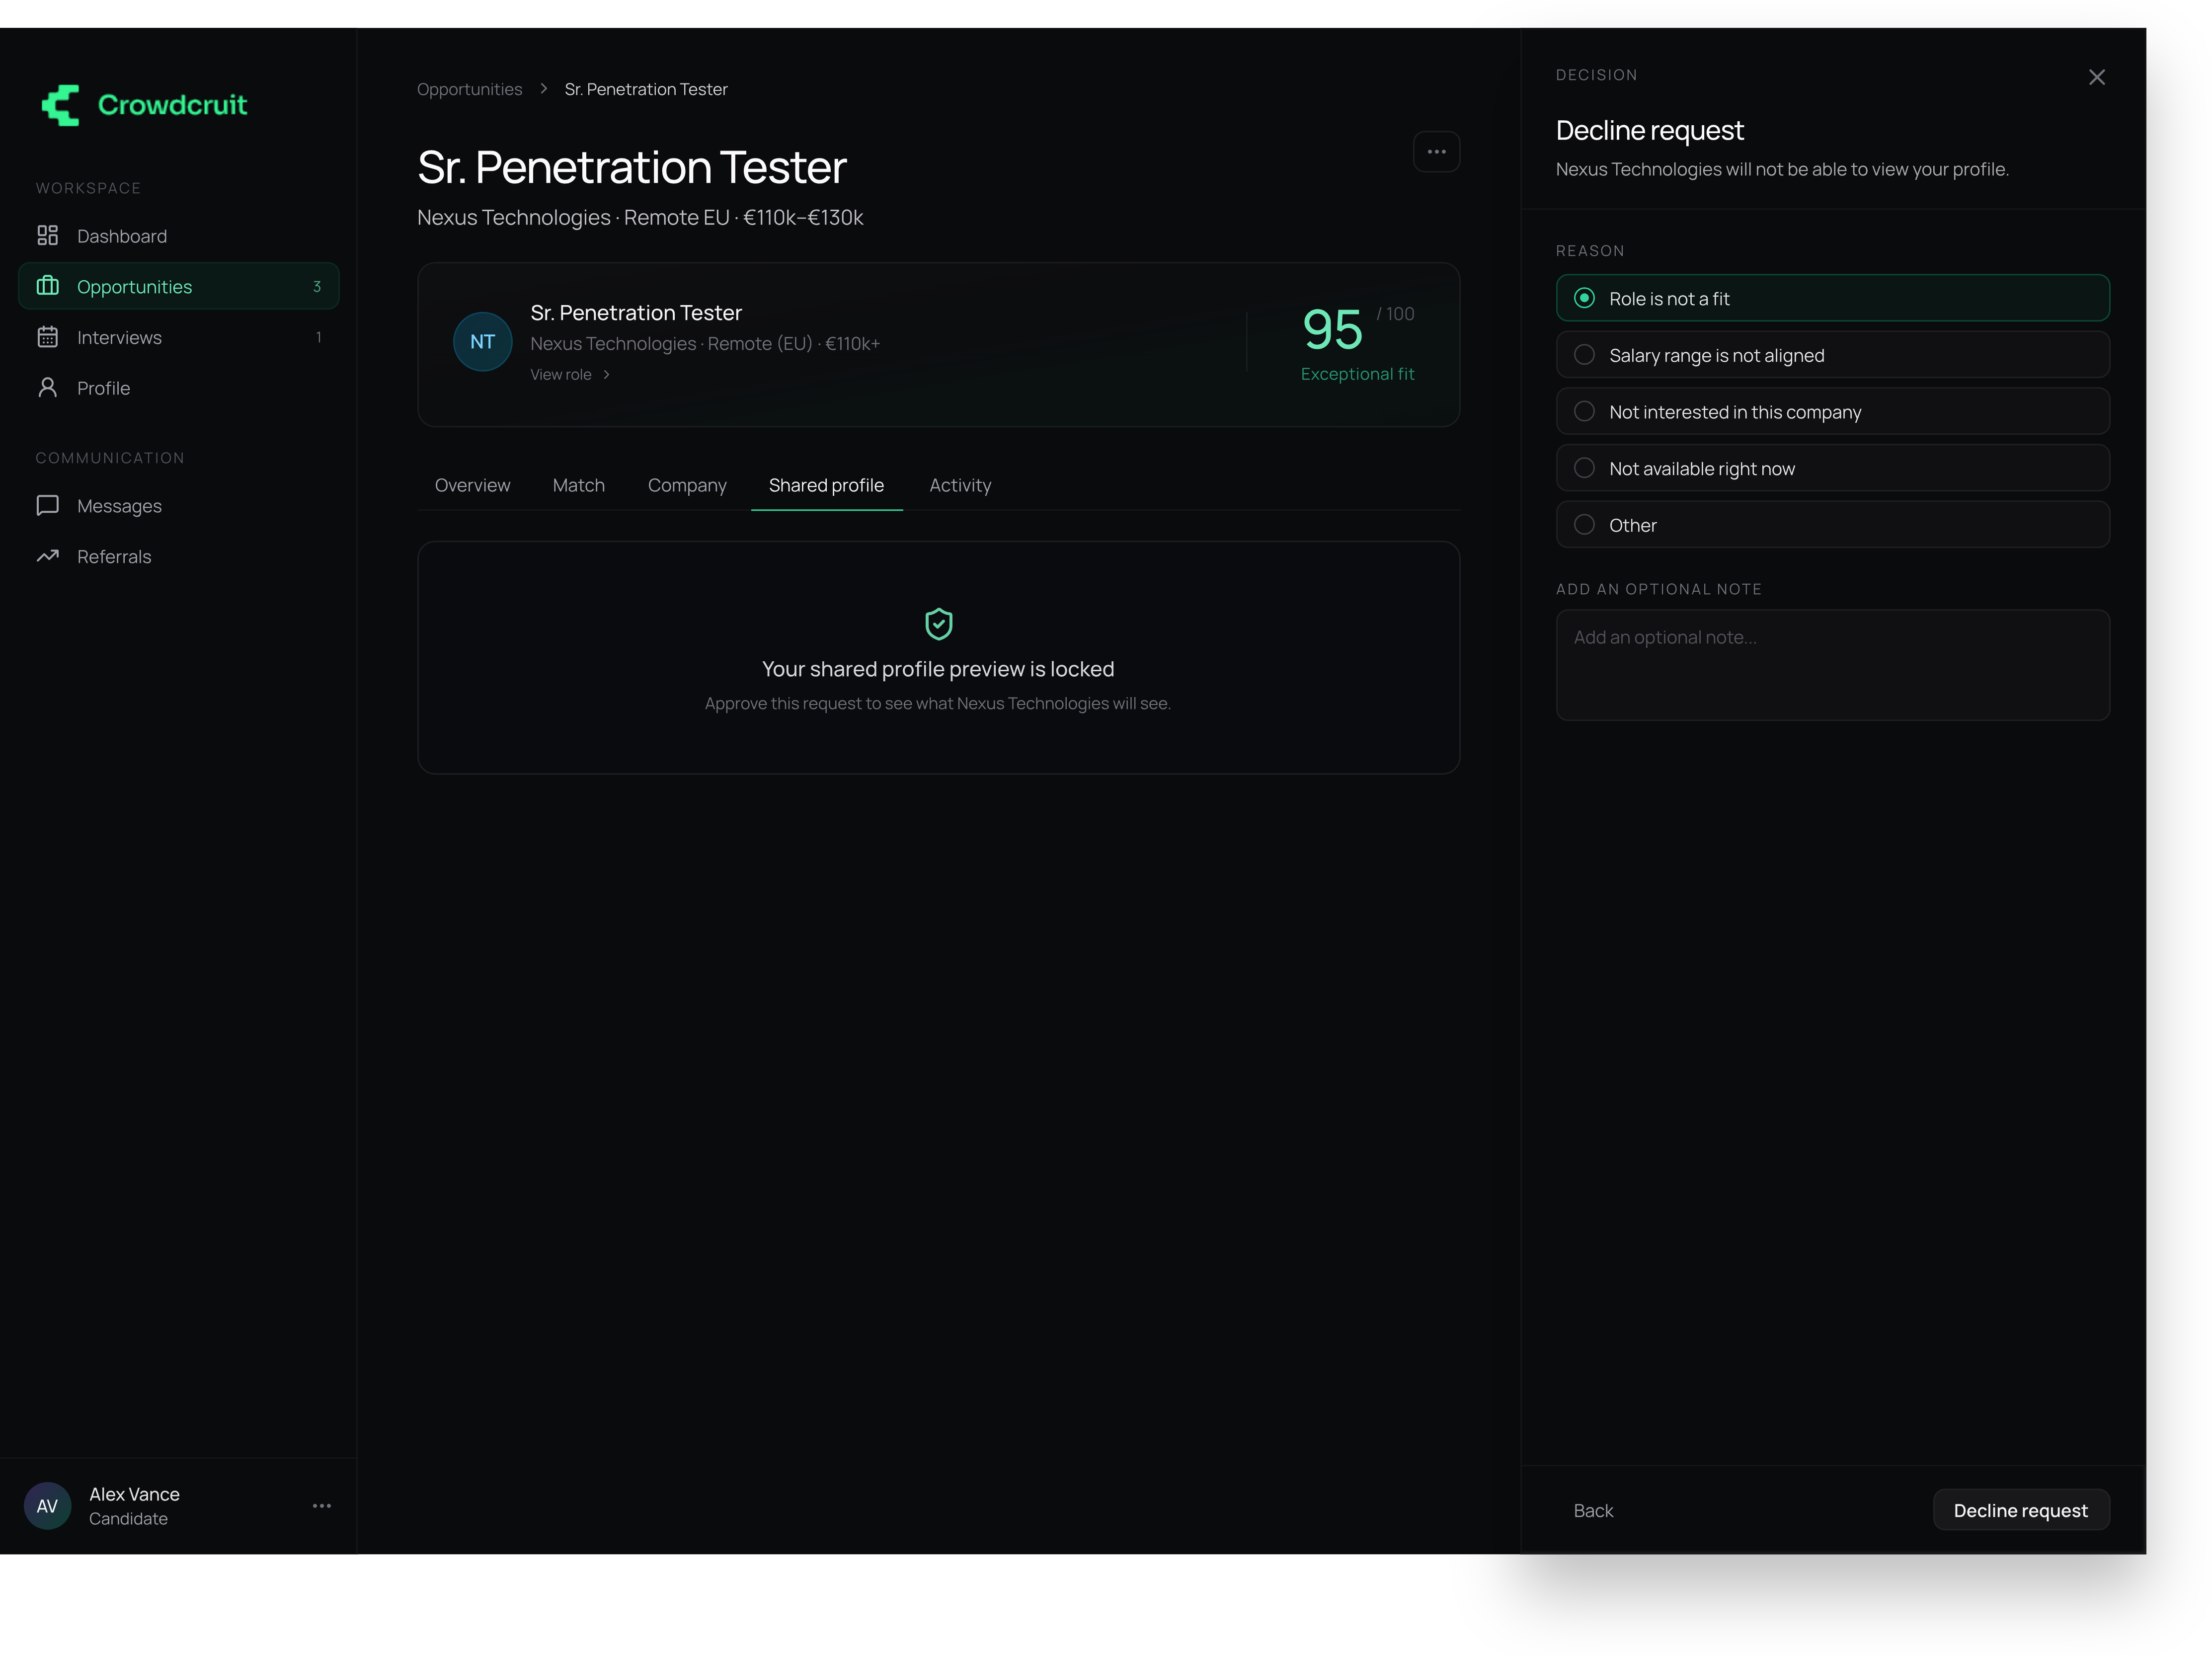The width and height of the screenshot is (2212, 1657).
Task: Click 'Your shared profile preview is locked' text
Action: pos(938,669)
